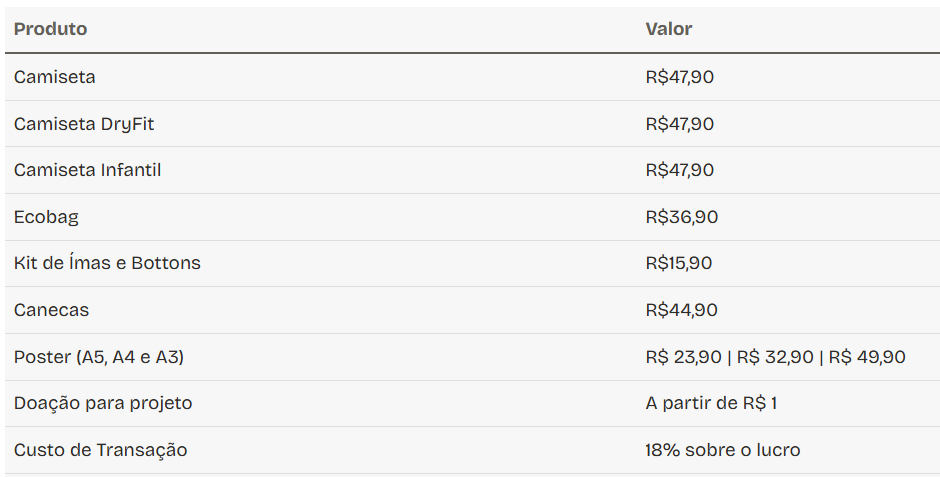The image size is (940, 477).
Task: Click the Produto column header
Action: pyautogui.click(x=50, y=29)
